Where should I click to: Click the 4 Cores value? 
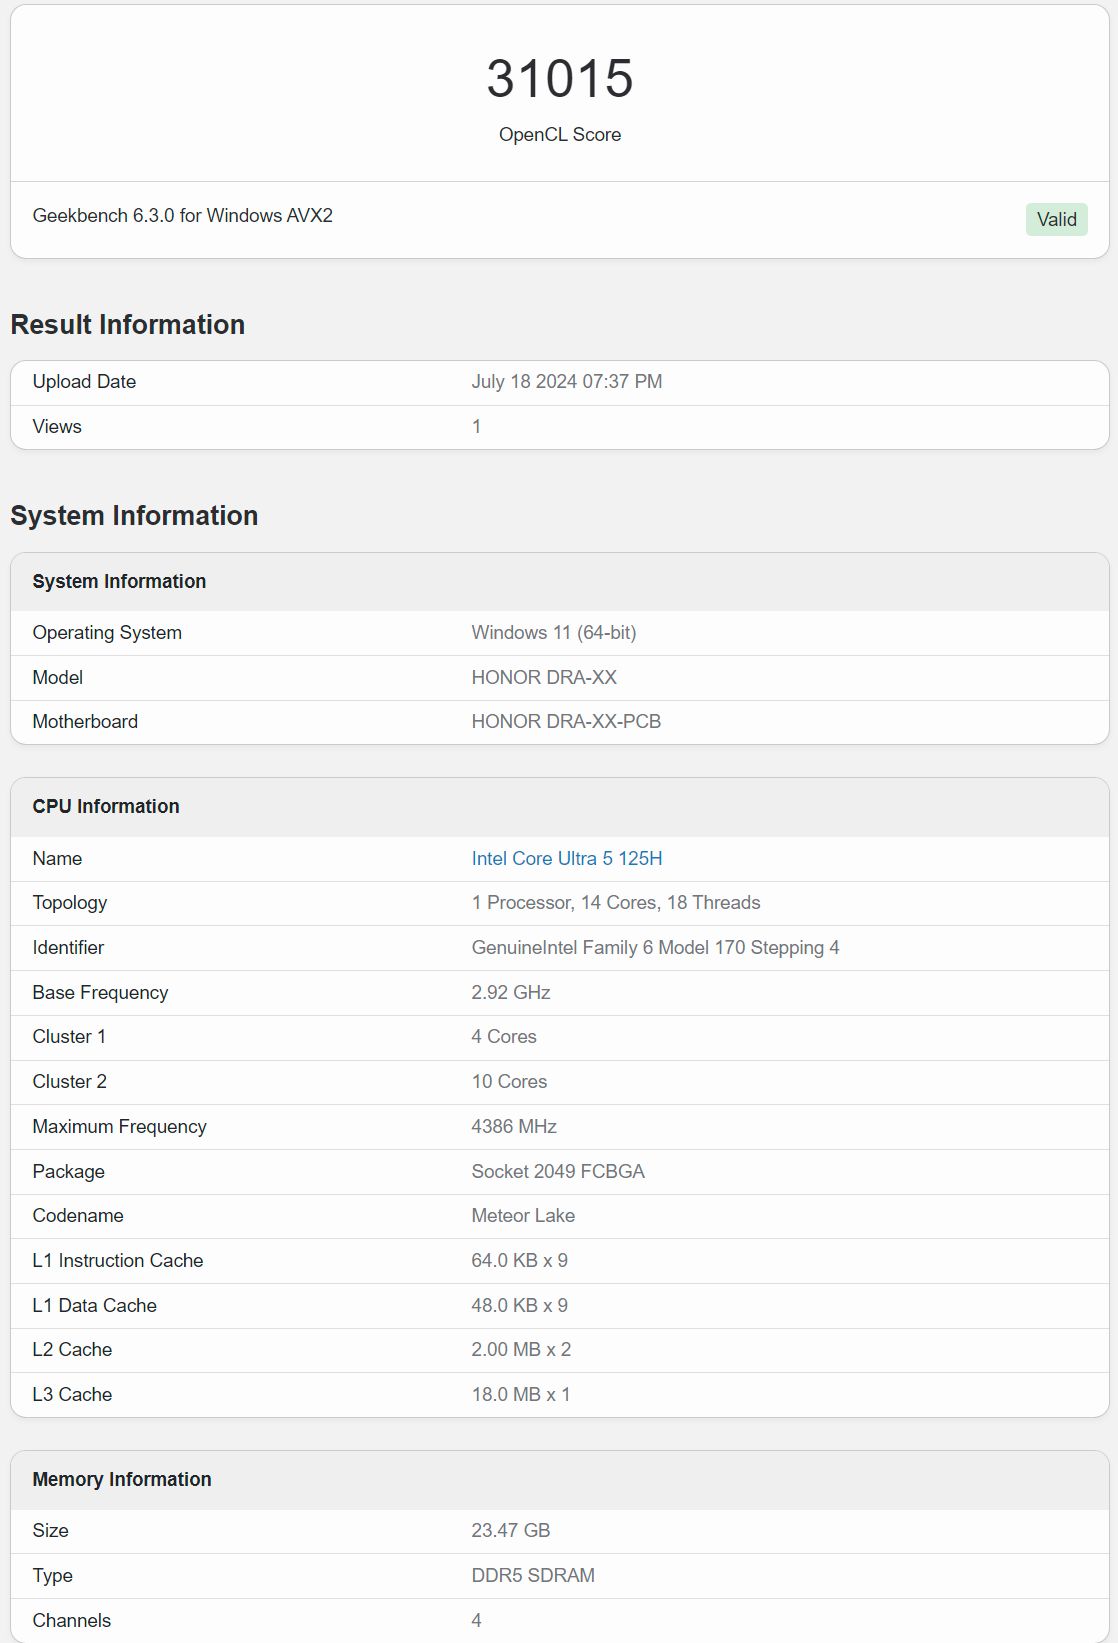pos(503,1036)
